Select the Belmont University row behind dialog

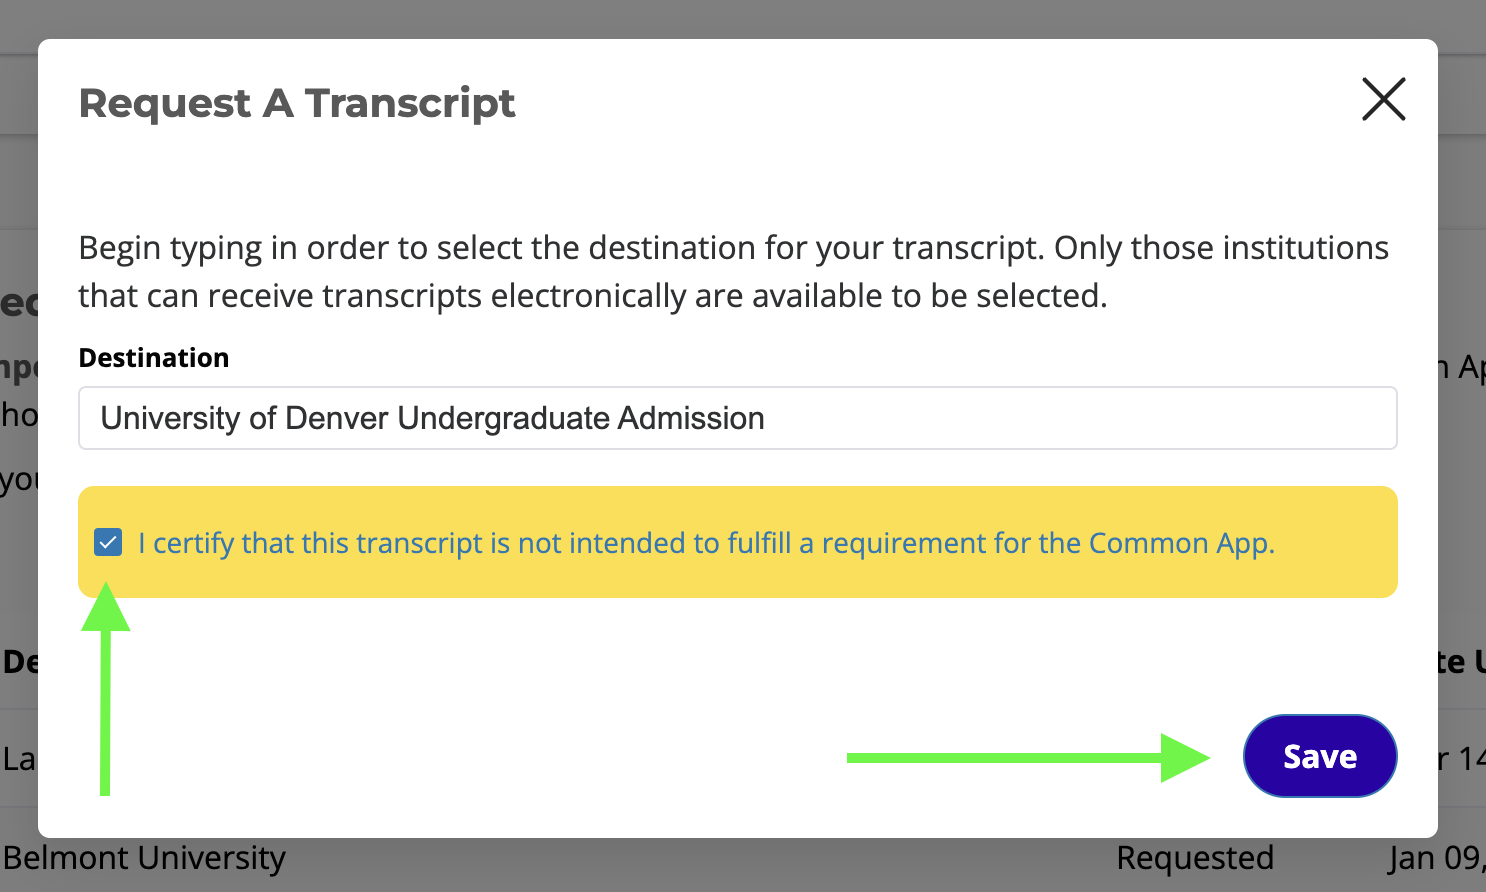tap(145, 859)
